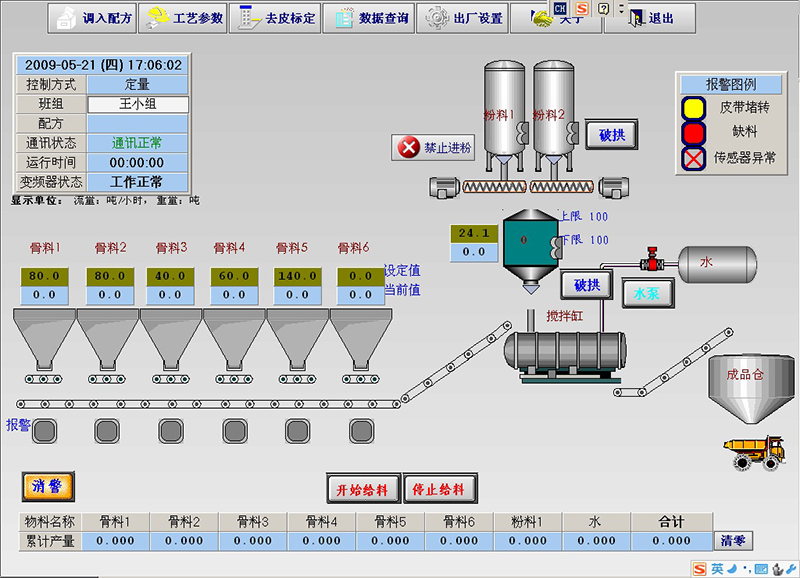Toggle the 禁止进粉 powder feed button

pyautogui.click(x=433, y=148)
